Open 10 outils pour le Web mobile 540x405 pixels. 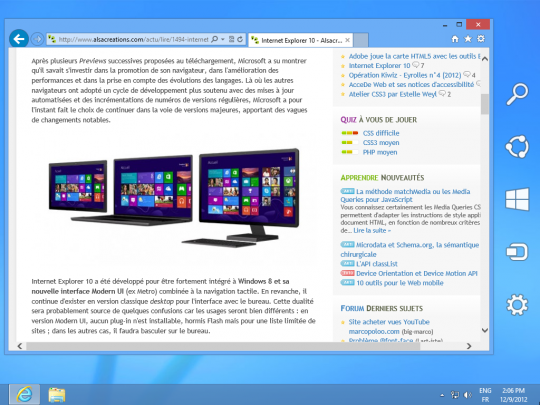(400, 283)
